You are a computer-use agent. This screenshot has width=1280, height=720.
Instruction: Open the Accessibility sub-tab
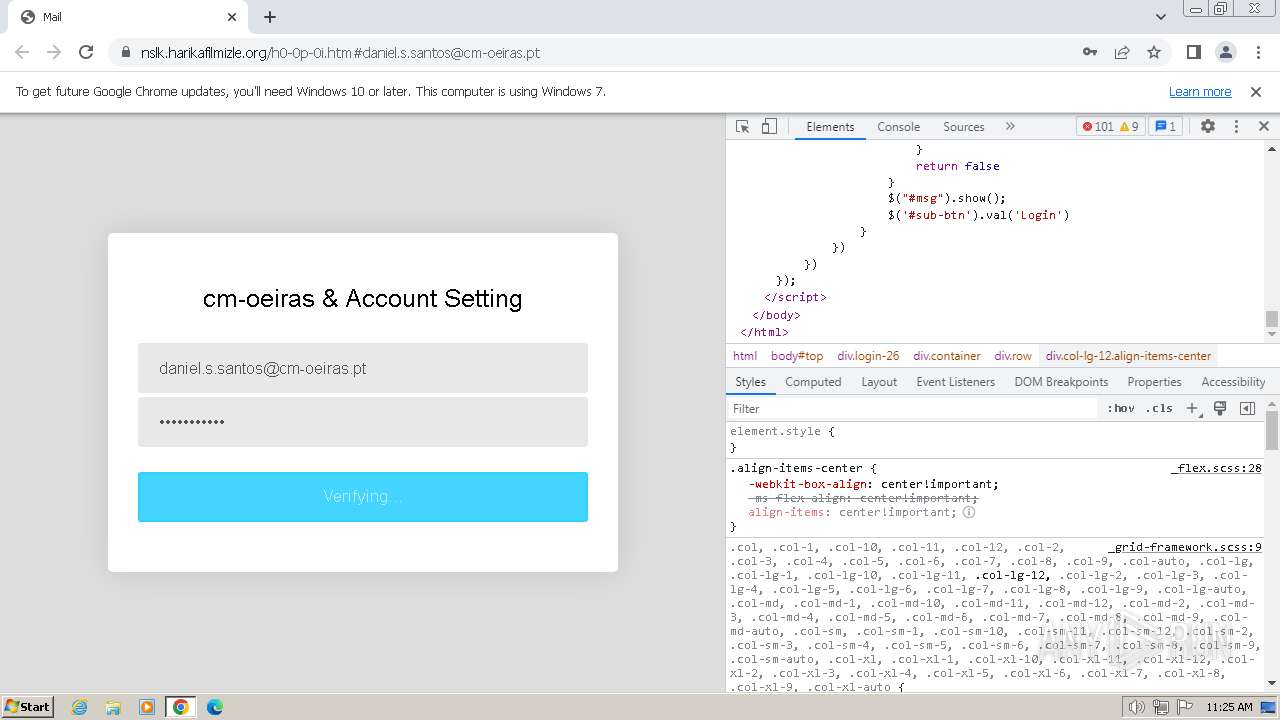coord(1233,382)
